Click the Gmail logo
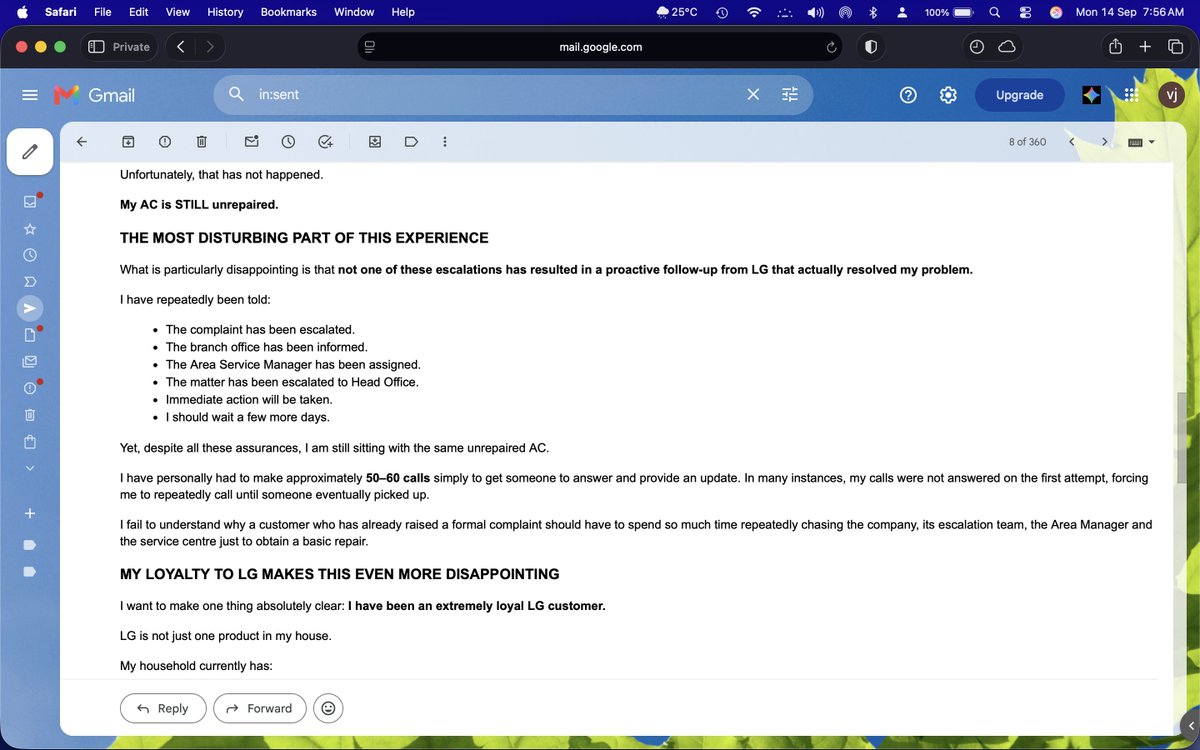This screenshot has width=1200, height=750. [x=95, y=95]
